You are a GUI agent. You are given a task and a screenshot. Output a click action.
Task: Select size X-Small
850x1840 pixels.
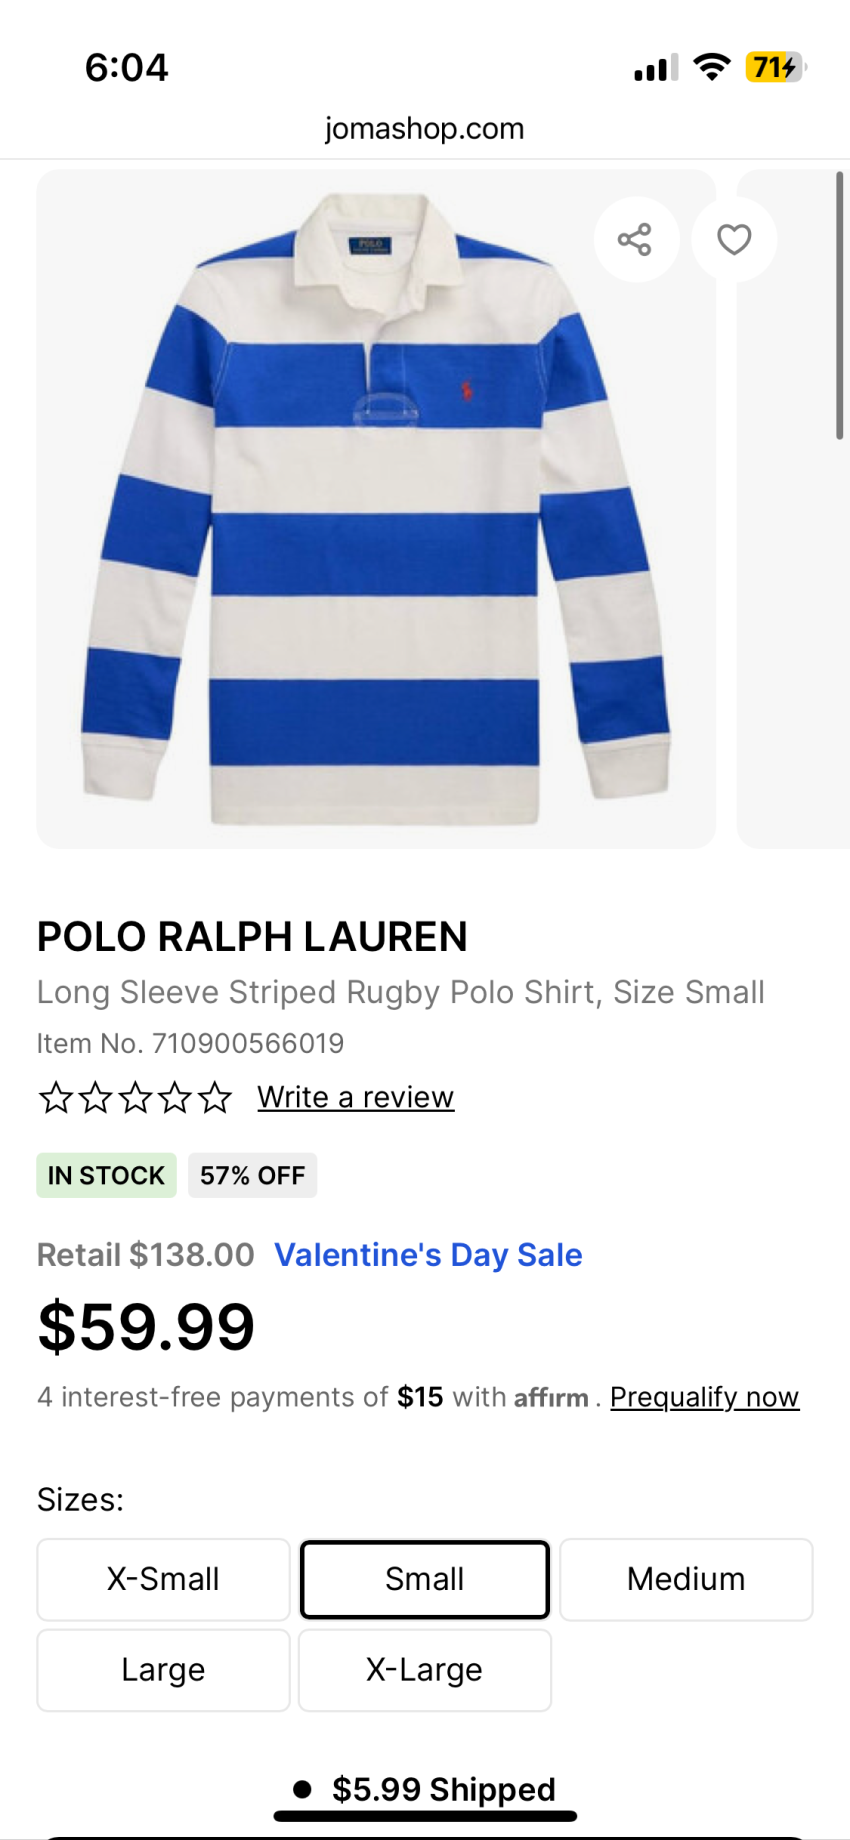[x=163, y=1579]
